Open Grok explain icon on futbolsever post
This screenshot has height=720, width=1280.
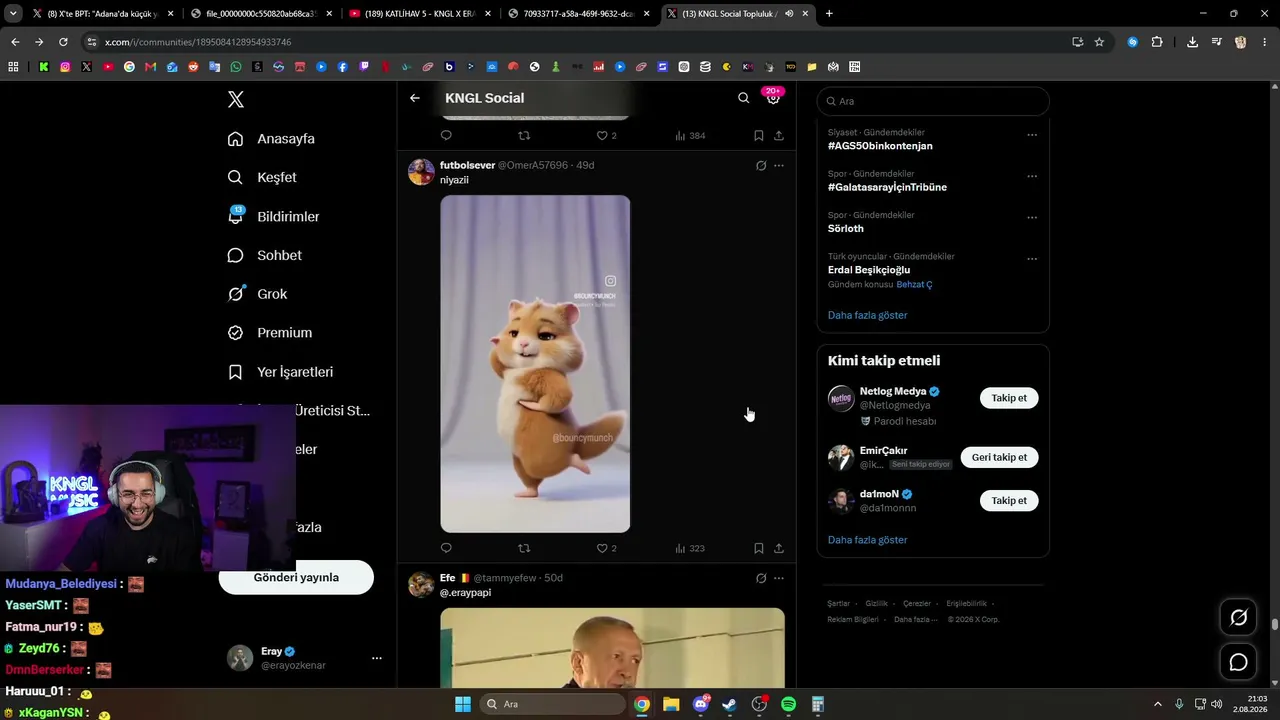tap(761, 166)
